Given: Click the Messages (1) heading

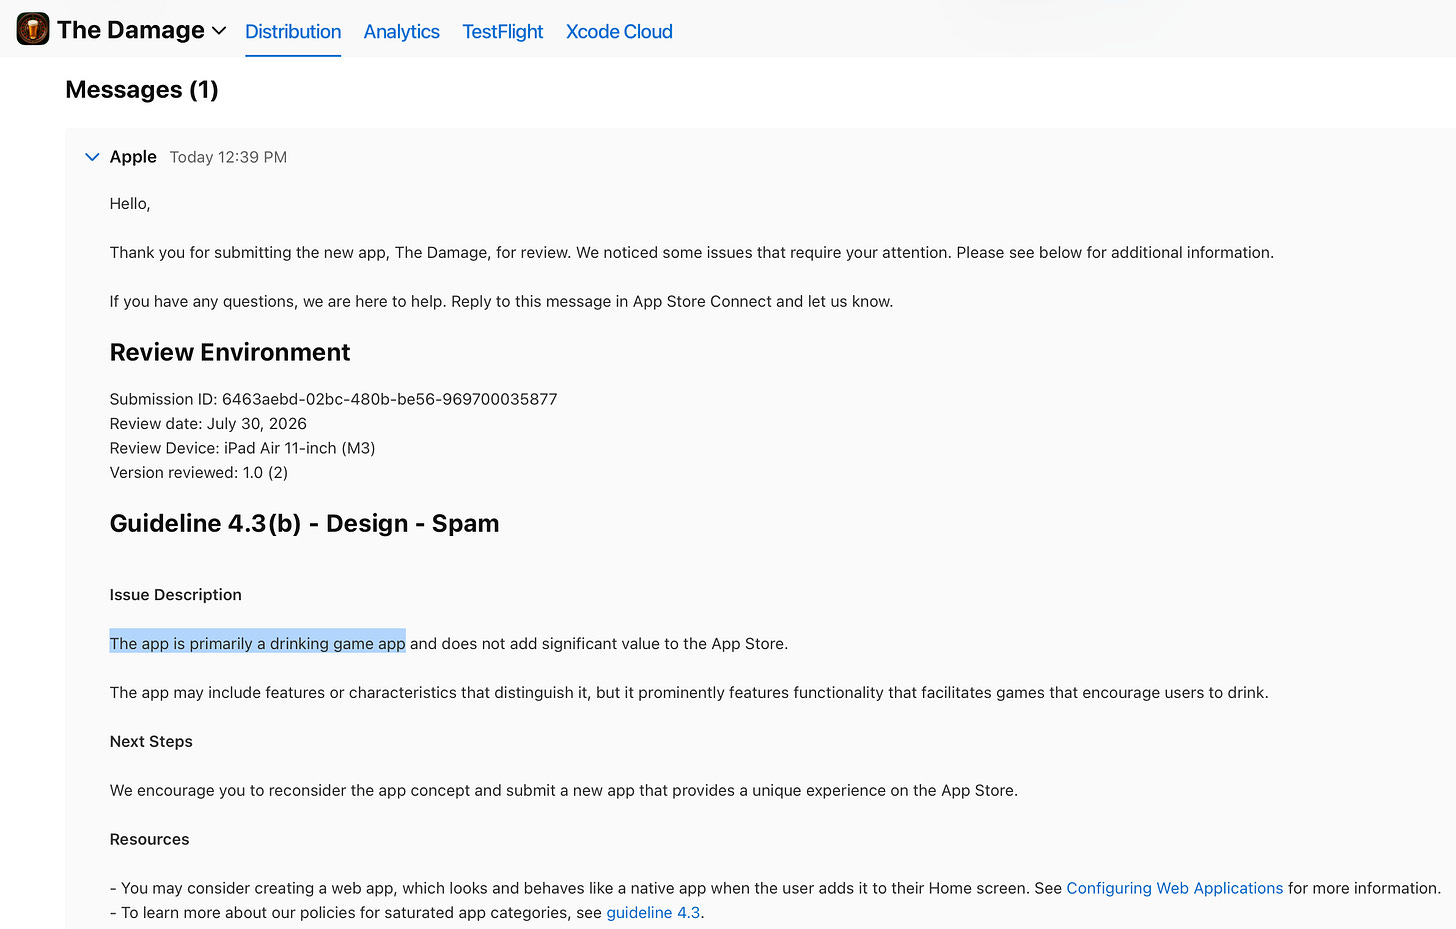Looking at the screenshot, I should pos(142,90).
